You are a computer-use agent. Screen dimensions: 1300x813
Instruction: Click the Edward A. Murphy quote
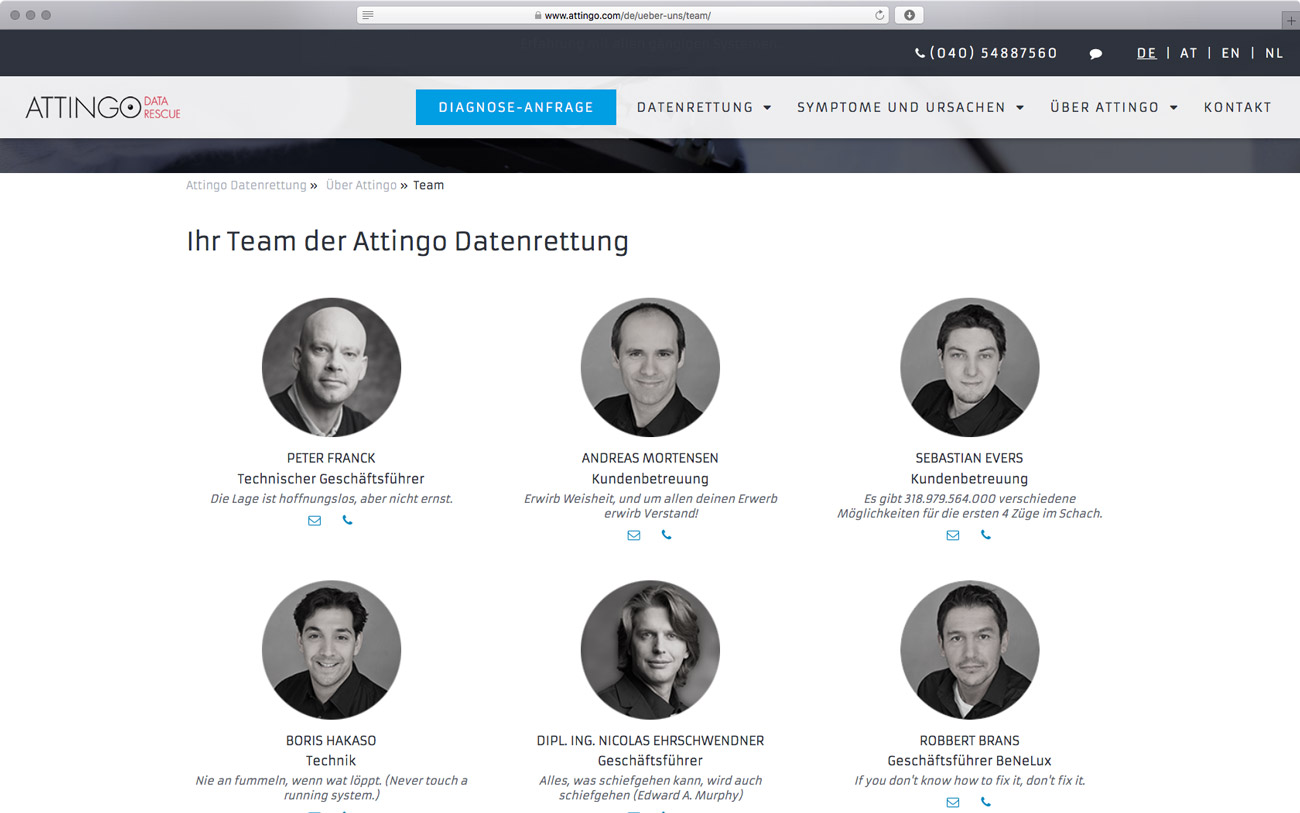[x=650, y=788]
